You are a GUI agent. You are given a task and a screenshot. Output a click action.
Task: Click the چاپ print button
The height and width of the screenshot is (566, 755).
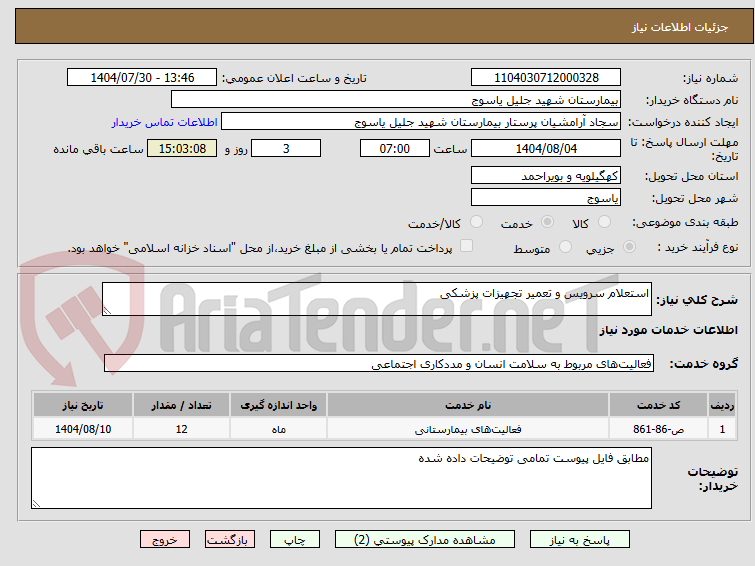click(x=295, y=540)
